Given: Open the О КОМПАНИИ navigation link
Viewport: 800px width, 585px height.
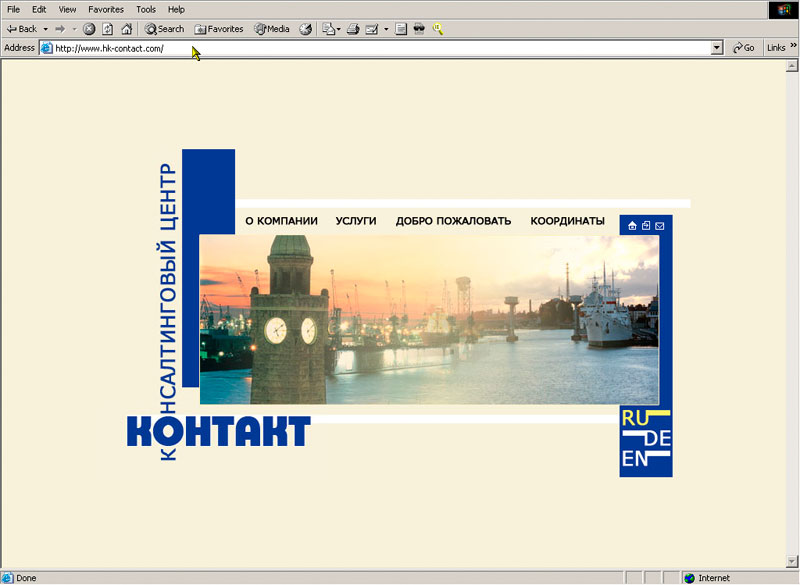Looking at the screenshot, I should (x=281, y=221).
